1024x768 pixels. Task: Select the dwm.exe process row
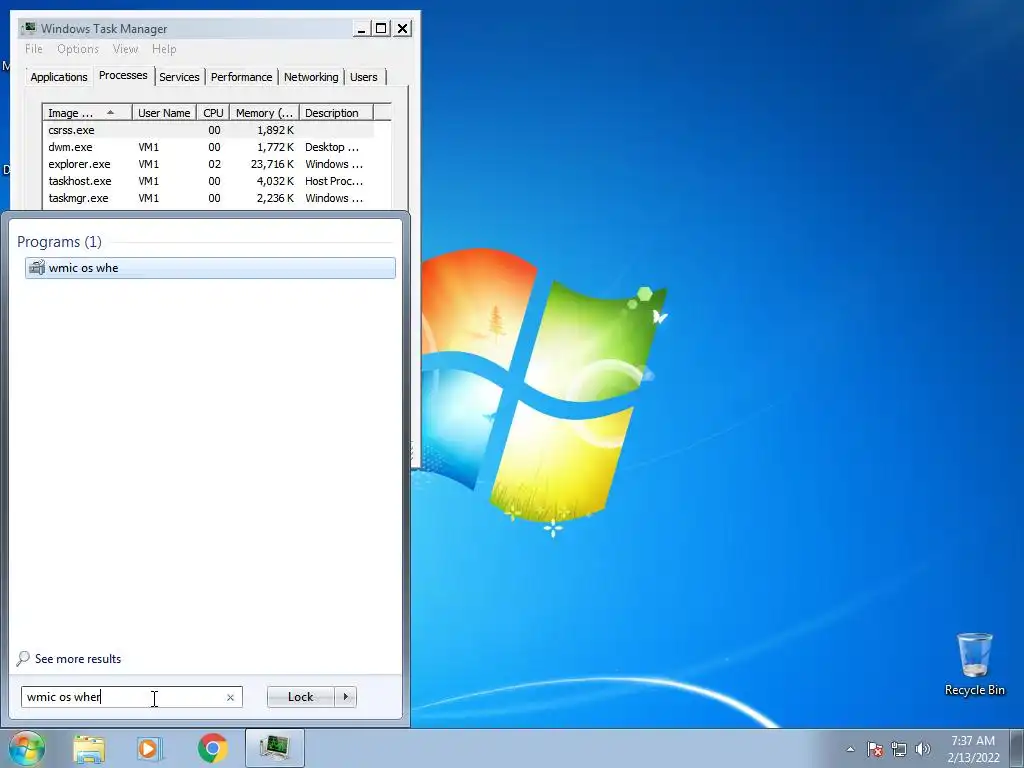pyautogui.click(x=208, y=147)
